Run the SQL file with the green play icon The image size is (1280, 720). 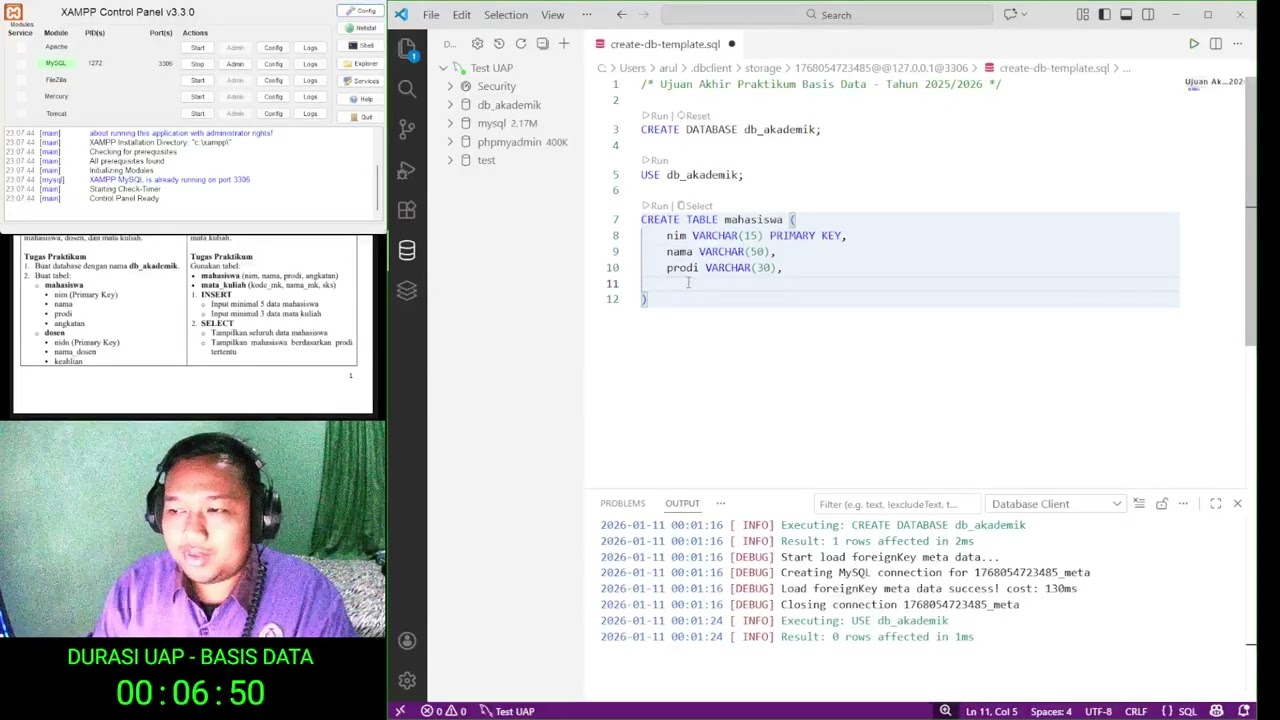(x=1194, y=44)
